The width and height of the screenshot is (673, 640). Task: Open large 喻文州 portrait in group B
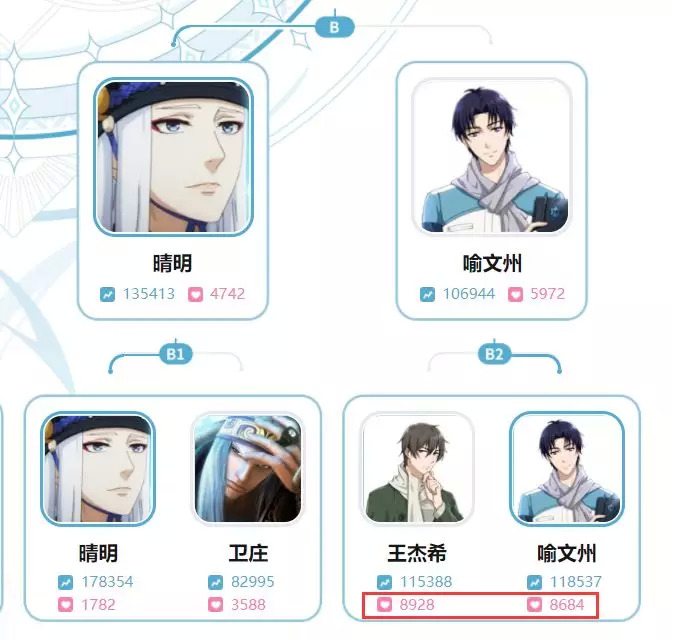click(491, 157)
